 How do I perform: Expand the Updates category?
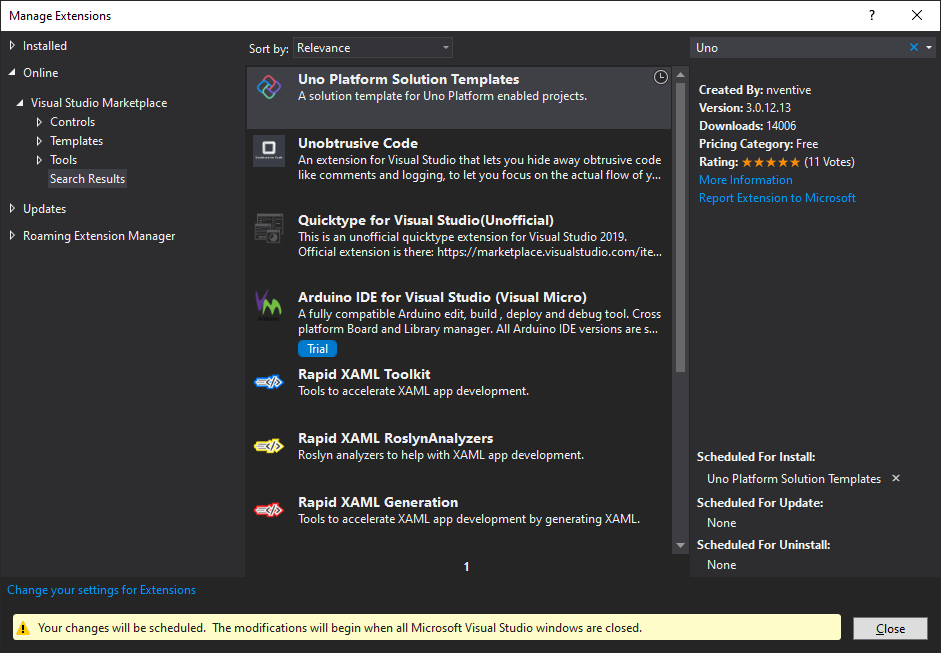click(12, 208)
